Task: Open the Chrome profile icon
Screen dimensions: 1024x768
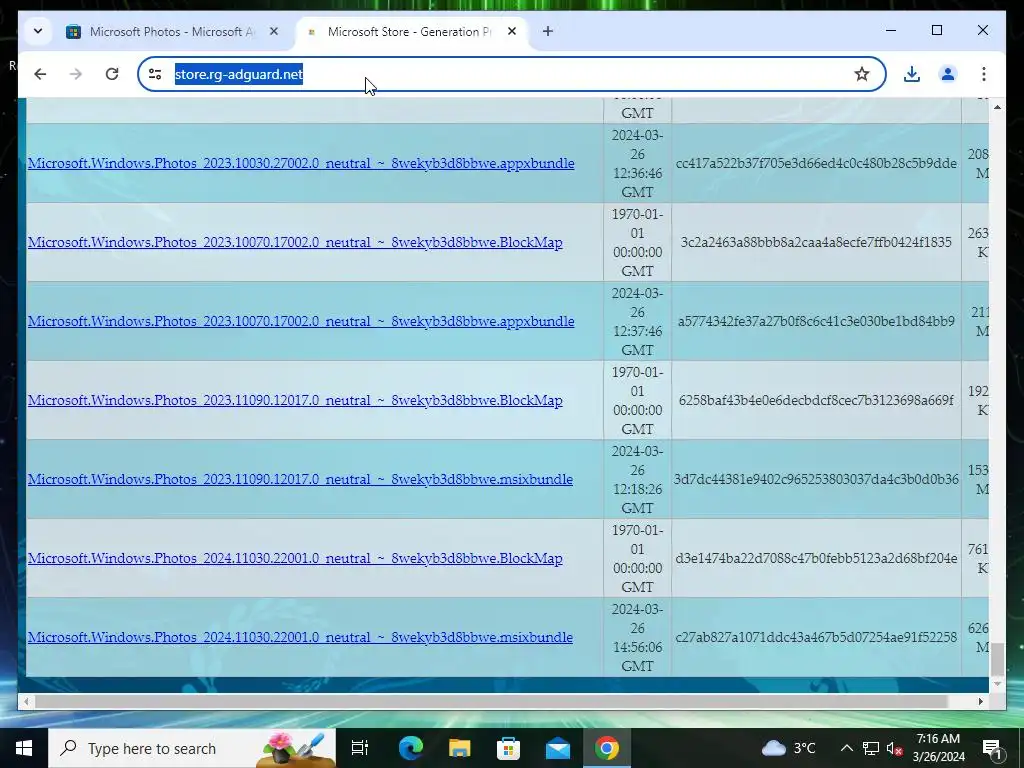Action: pyautogui.click(x=948, y=74)
